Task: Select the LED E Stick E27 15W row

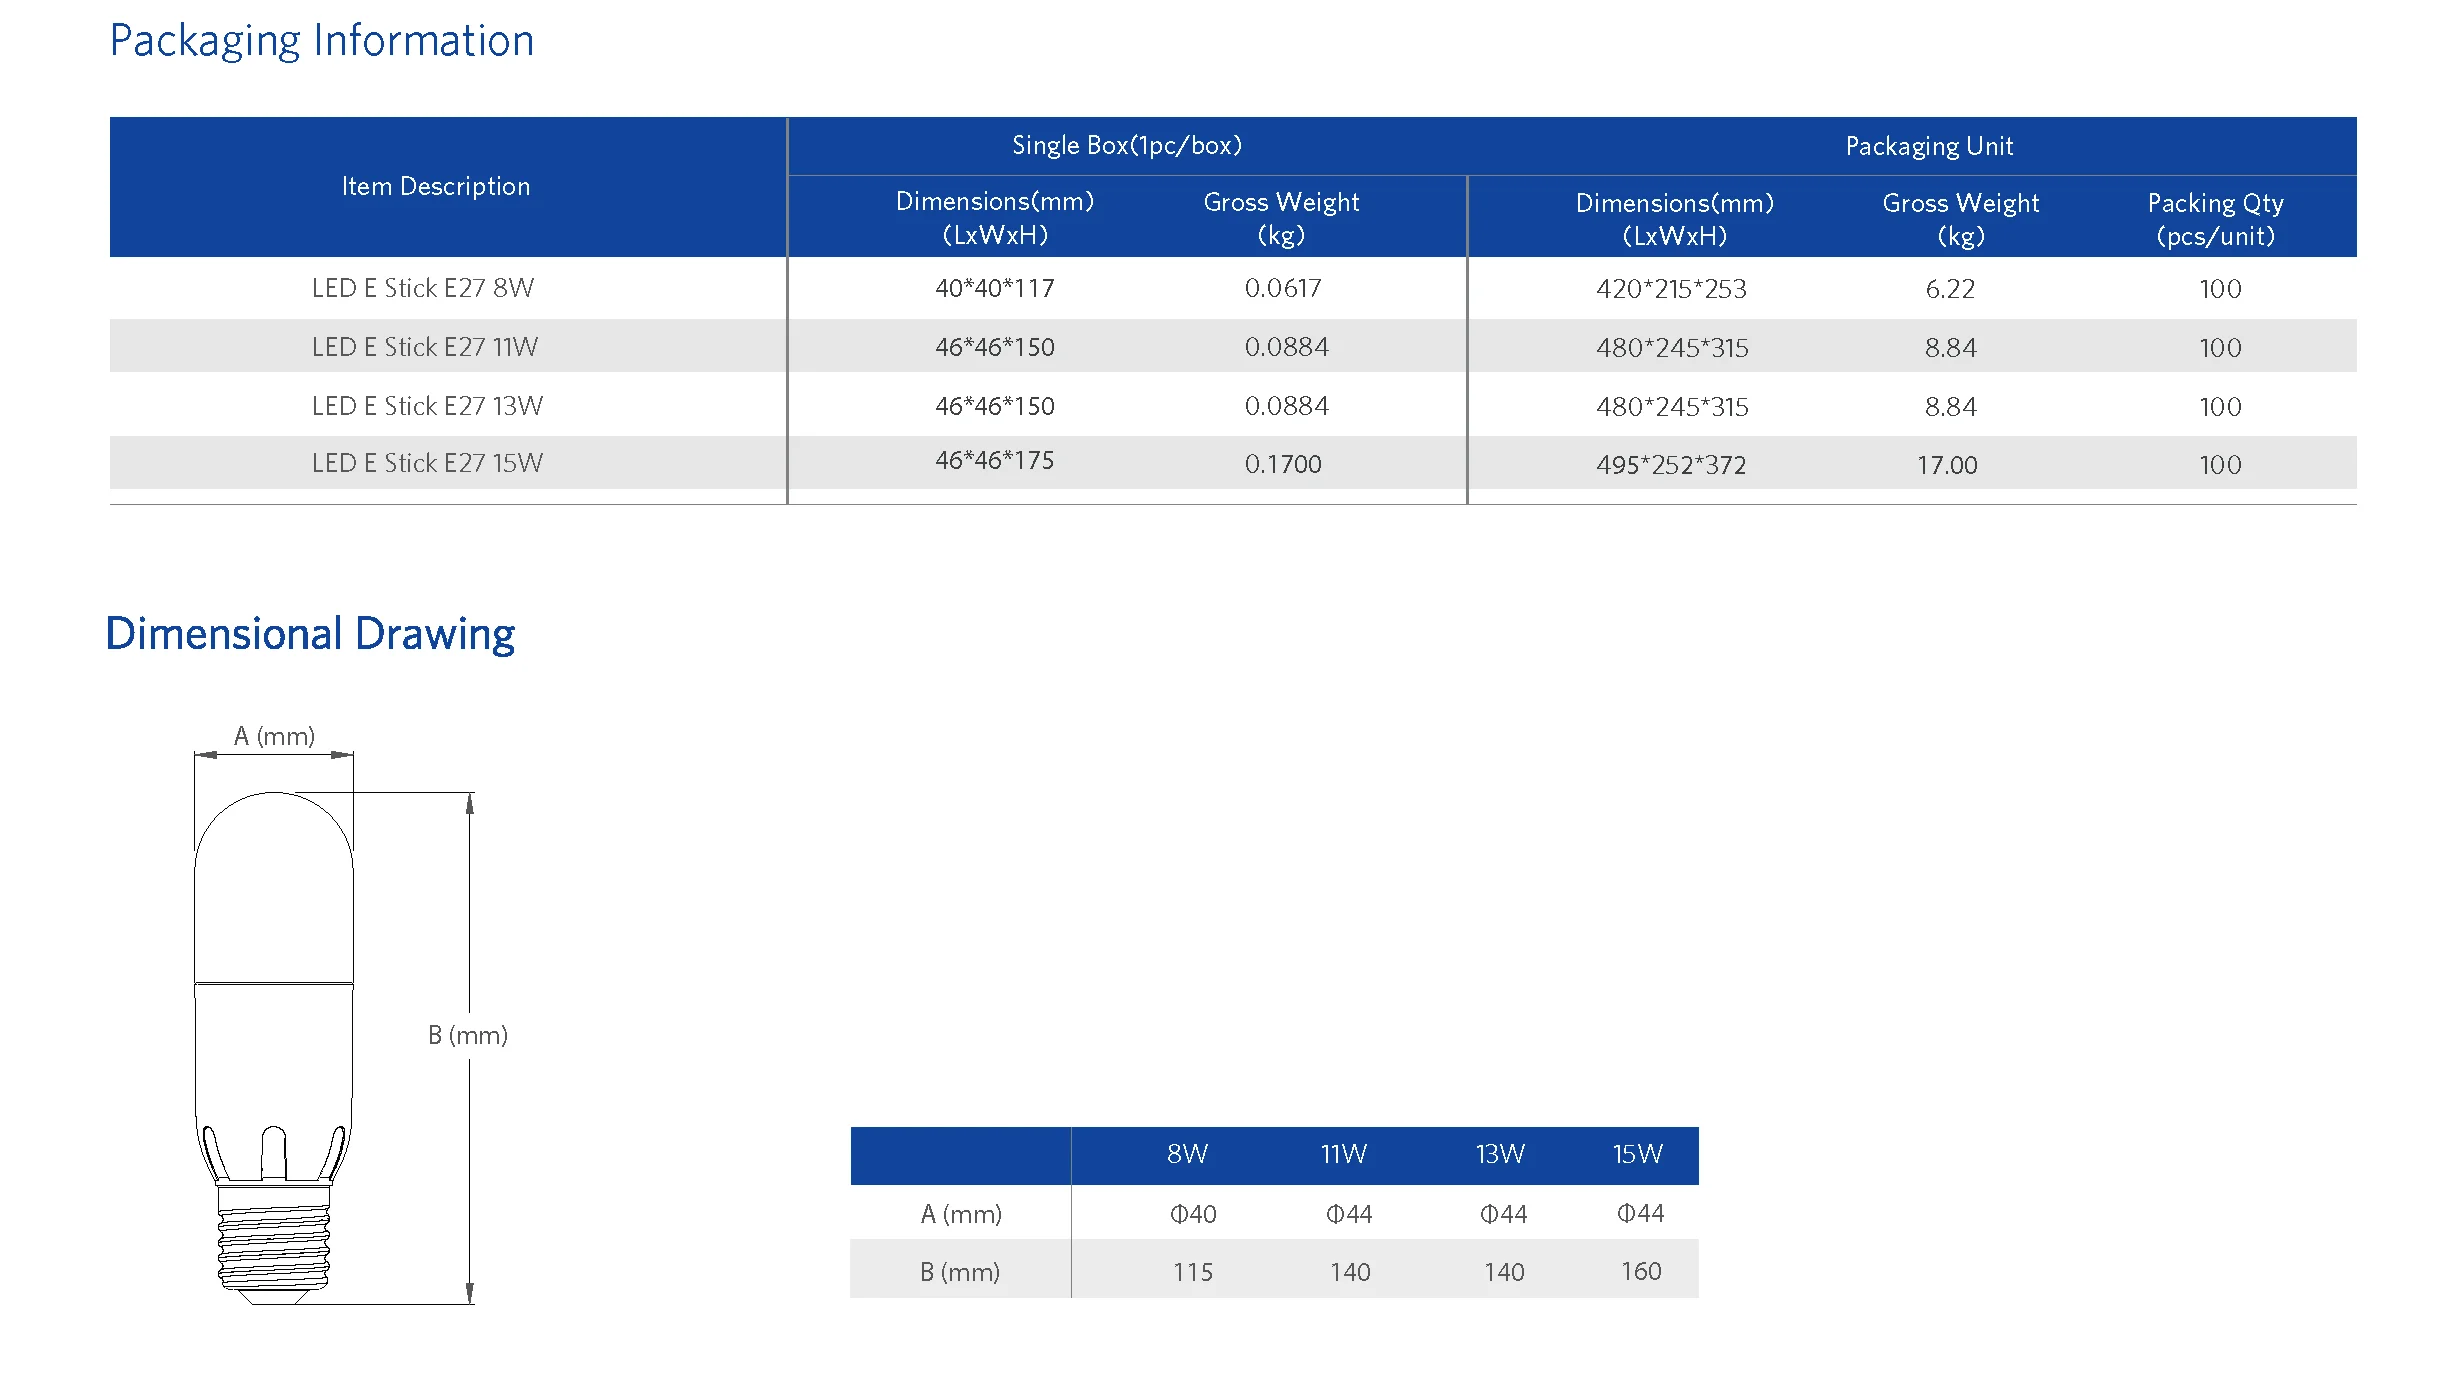Action: pyautogui.click(x=427, y=463)
